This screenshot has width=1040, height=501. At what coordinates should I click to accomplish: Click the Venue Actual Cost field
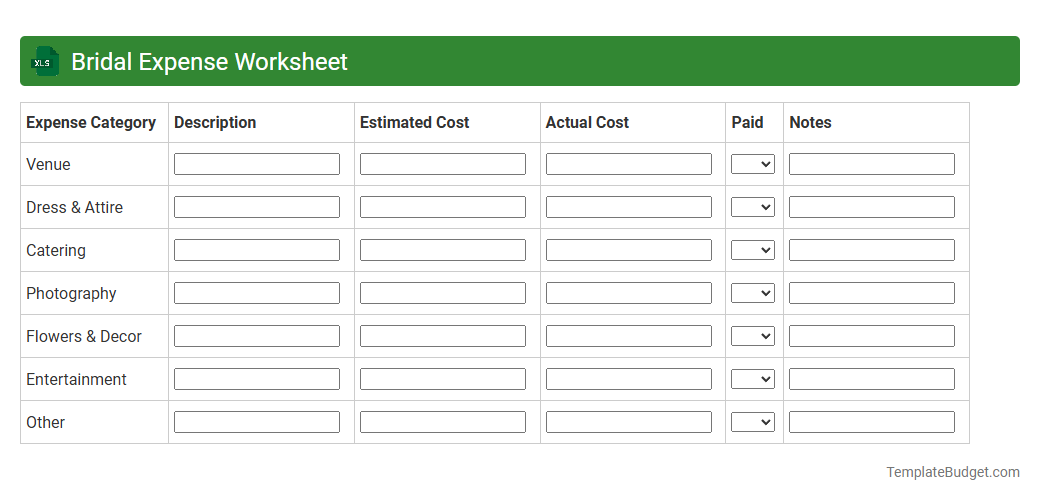pyautogui.click(x=629, y=164)
